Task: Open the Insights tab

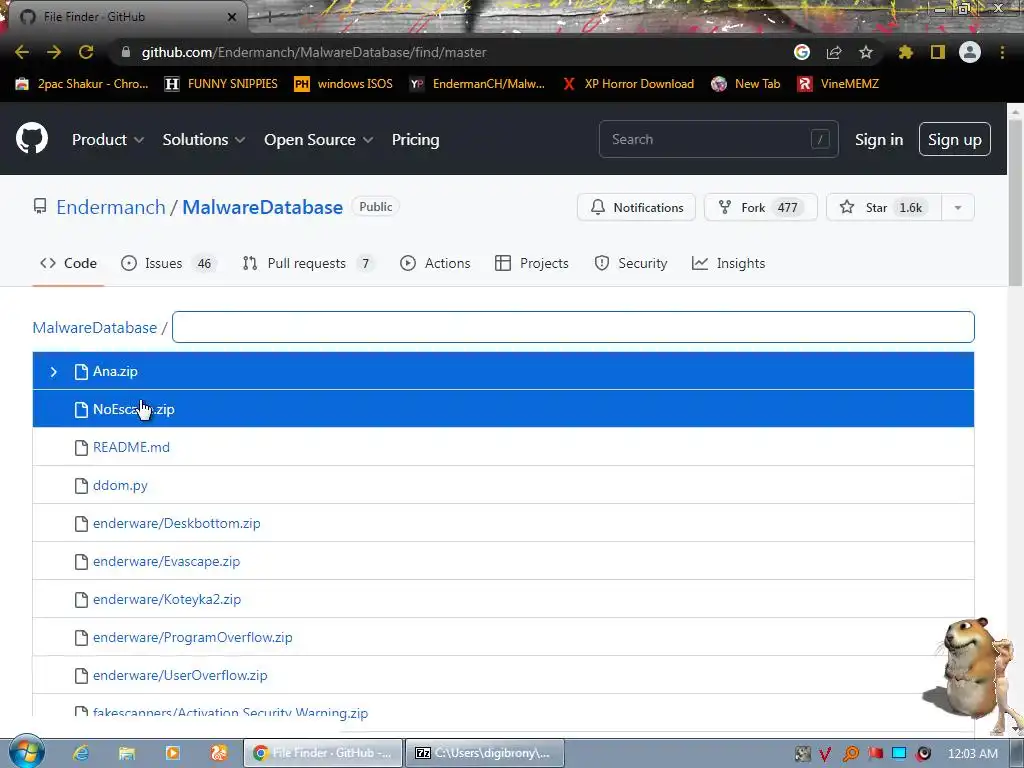Action: click(728, 263)
